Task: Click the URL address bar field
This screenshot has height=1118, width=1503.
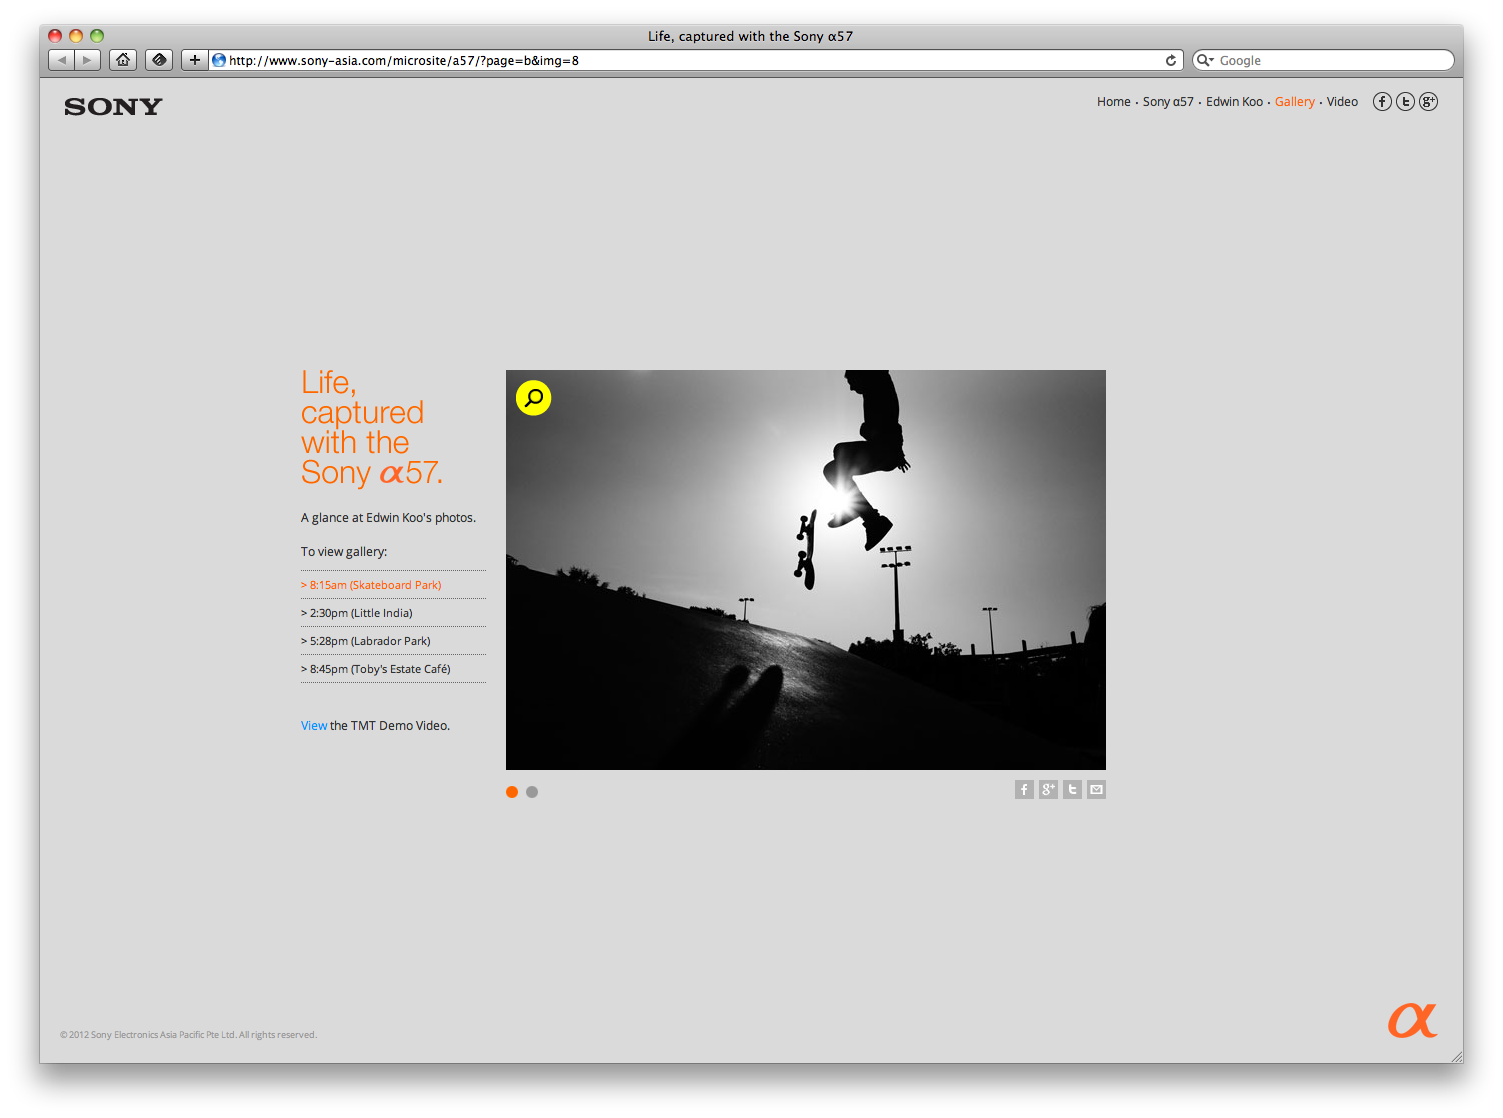Action: coord(696,60)
